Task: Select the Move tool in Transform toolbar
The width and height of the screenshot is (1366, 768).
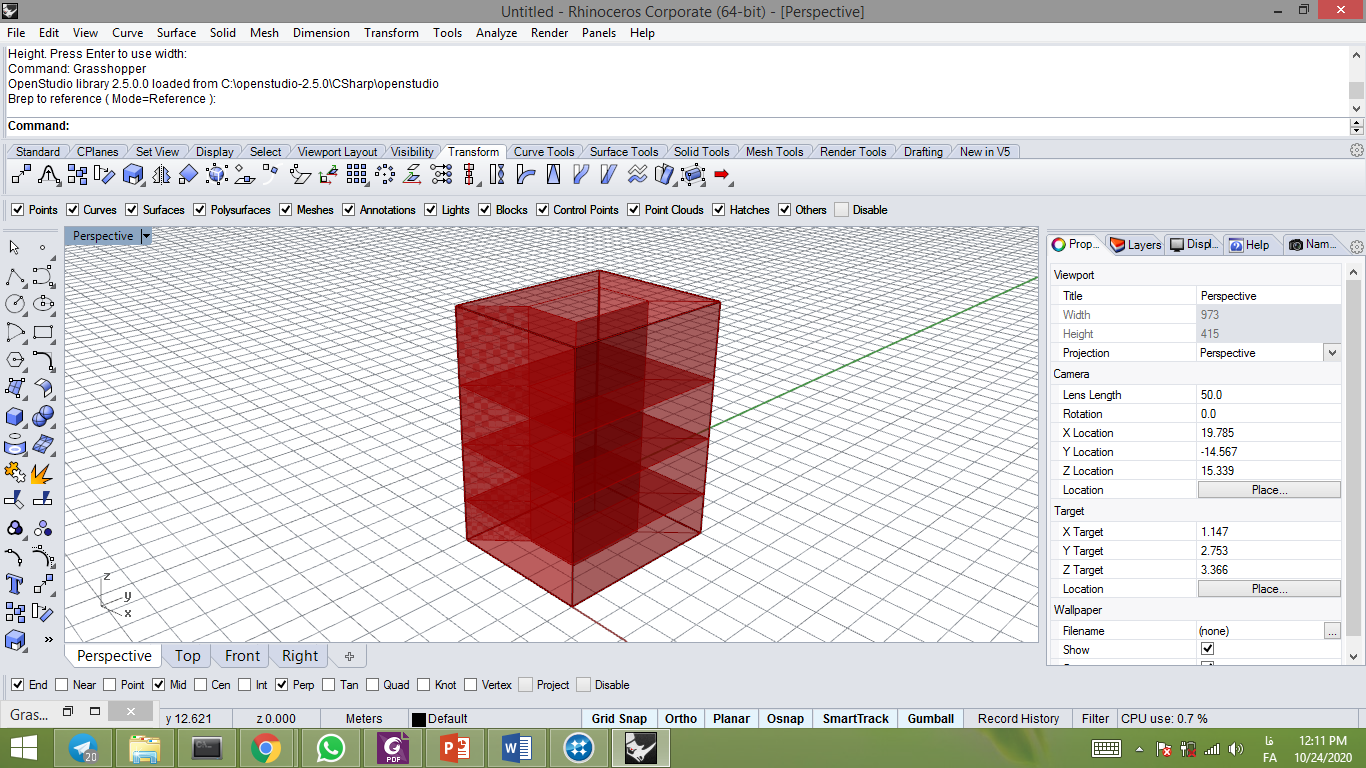Action: 21,176
